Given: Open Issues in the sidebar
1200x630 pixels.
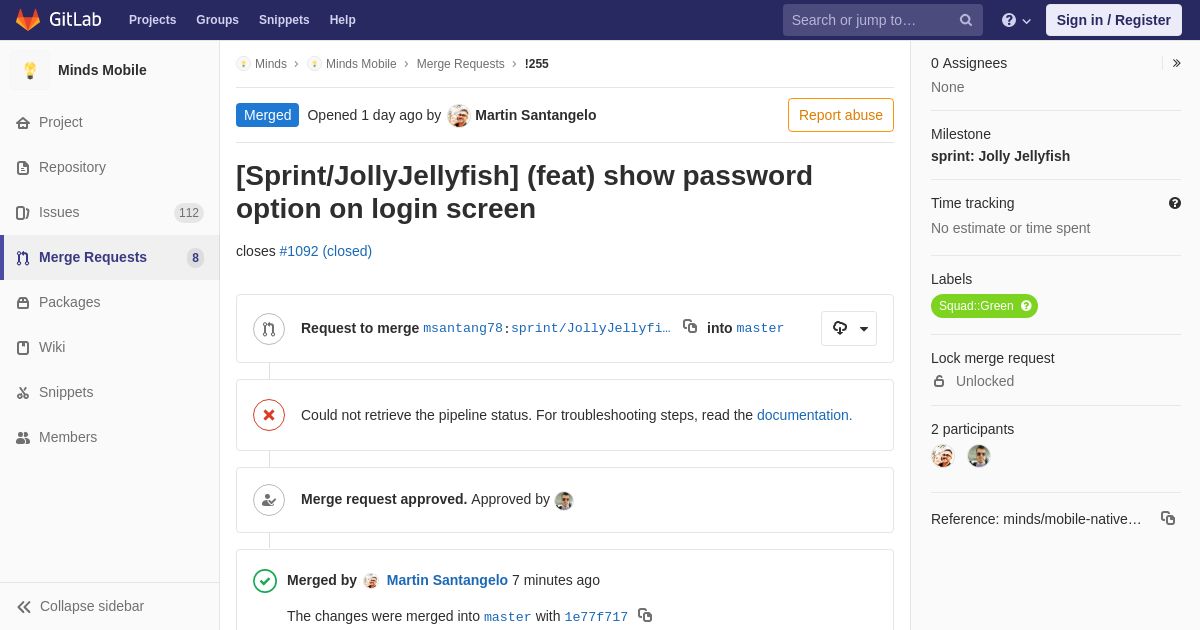Looking at the screenshot, I should (110, 212).
